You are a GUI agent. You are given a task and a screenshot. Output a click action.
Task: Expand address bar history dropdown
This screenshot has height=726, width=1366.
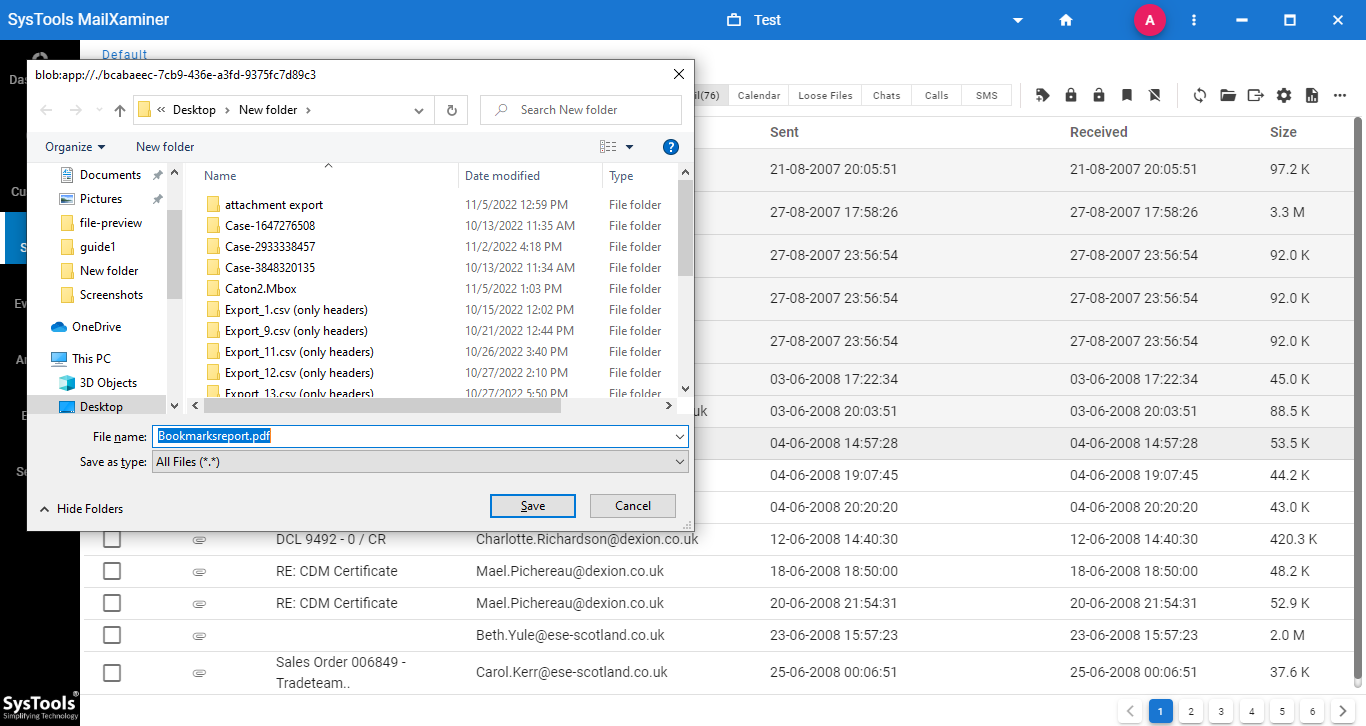tap(420, 110)
